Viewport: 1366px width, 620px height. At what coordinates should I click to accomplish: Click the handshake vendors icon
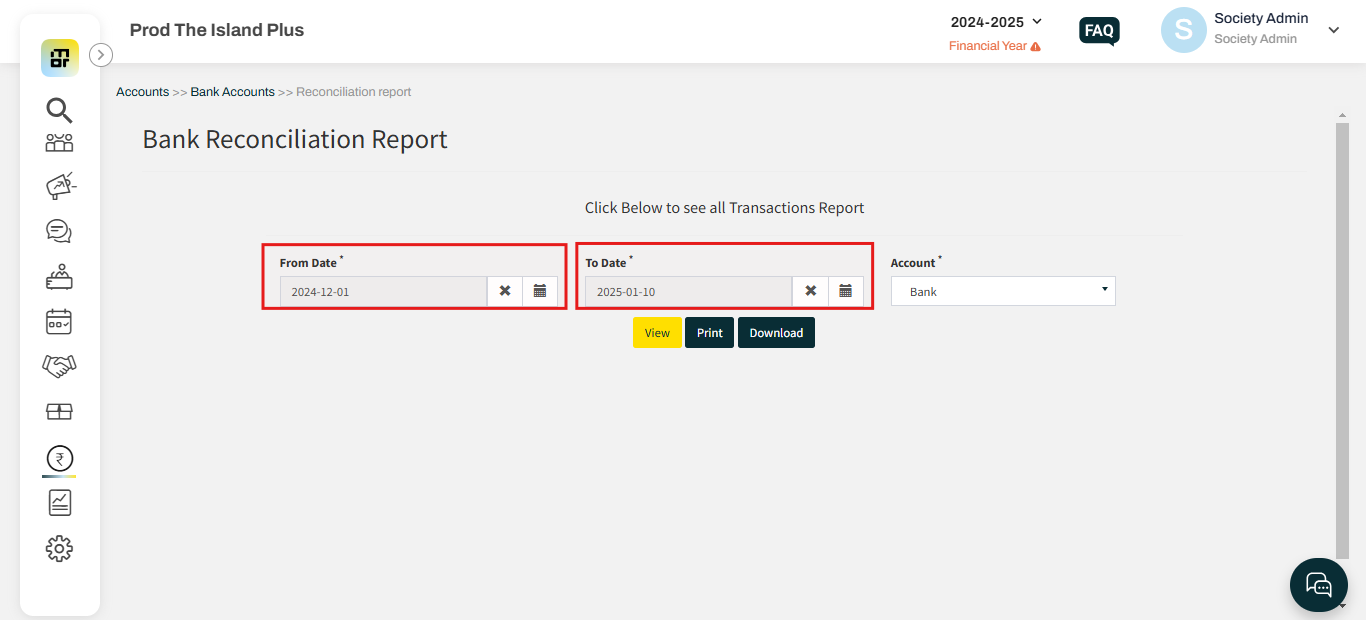(59, 366)
